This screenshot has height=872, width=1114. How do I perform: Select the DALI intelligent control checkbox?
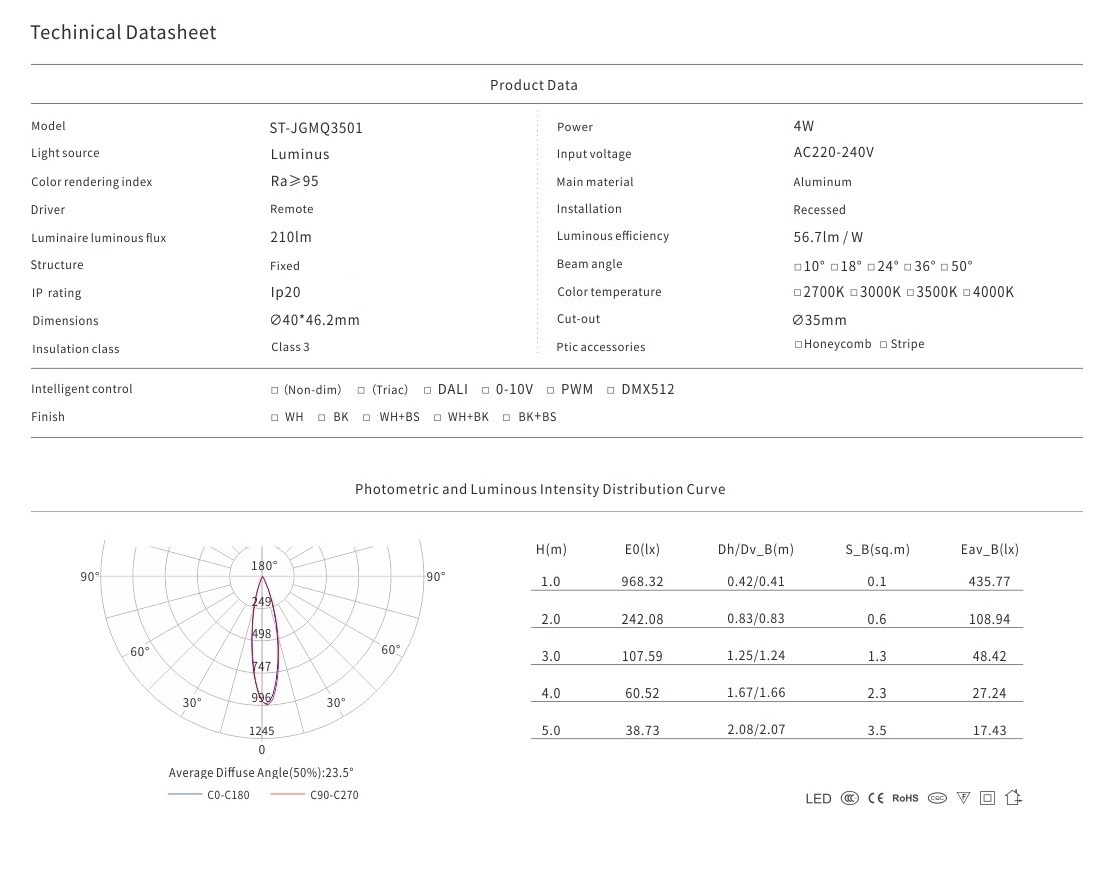(427, 390)
